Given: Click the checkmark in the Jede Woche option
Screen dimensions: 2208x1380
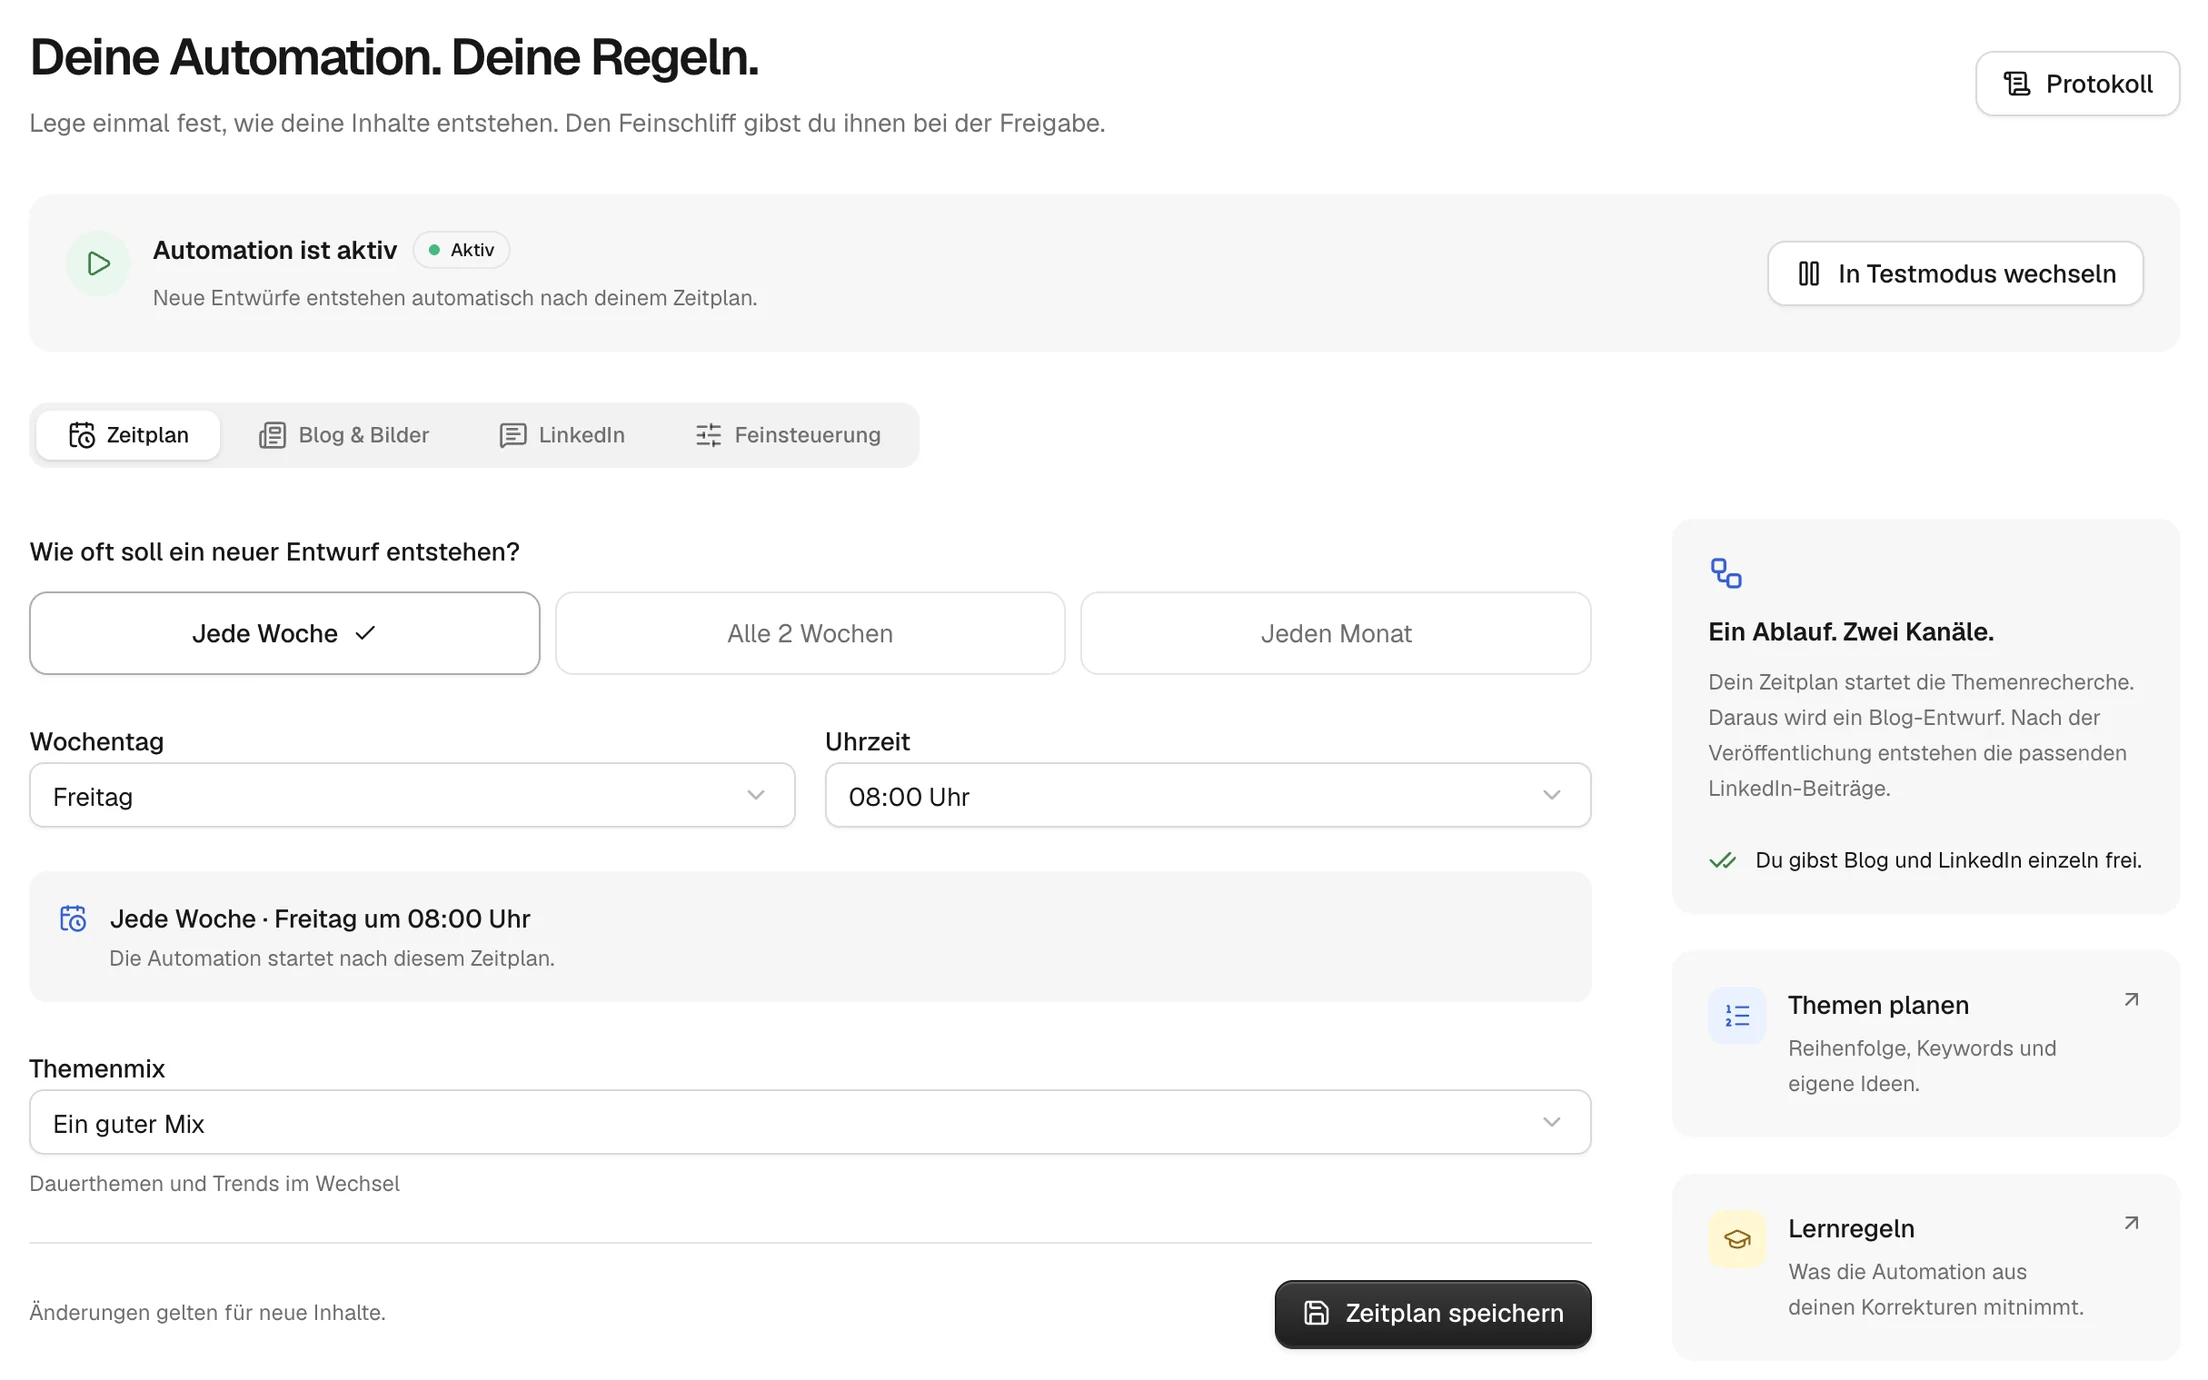Looking at the screenshot, I should (366, 633).
